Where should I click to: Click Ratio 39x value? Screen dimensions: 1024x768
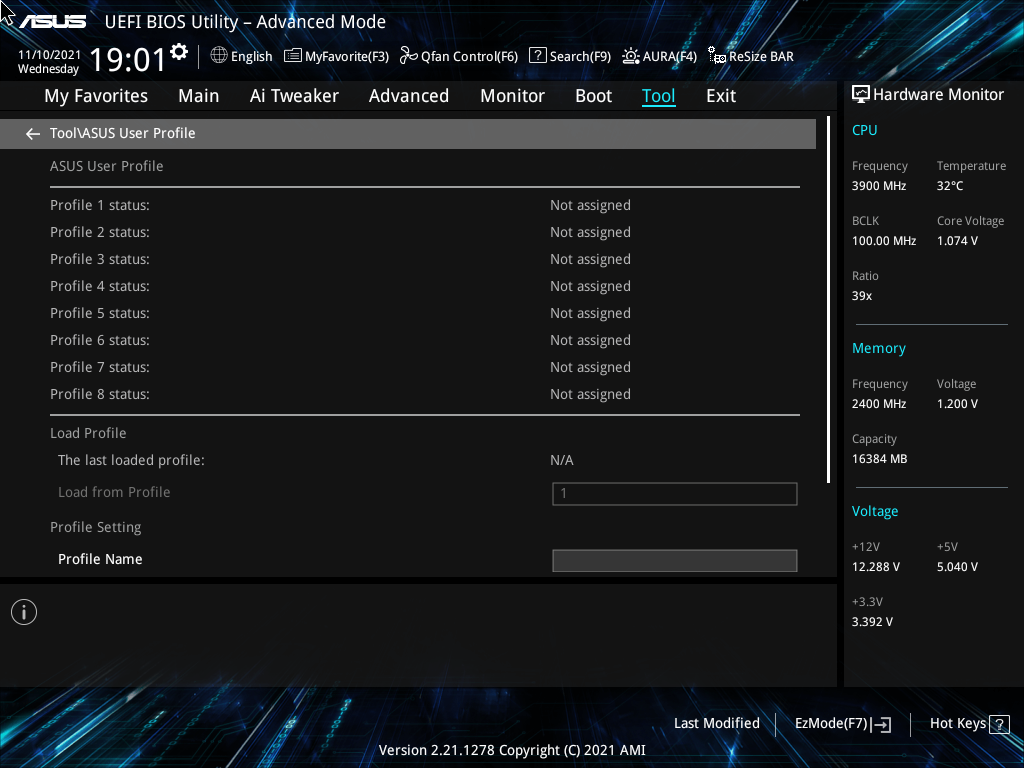(862, 296)
